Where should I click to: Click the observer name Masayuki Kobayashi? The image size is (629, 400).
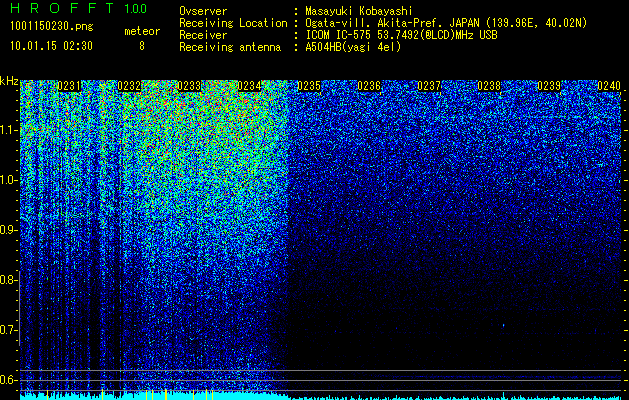pyautogui.click(x=359, y=11)
